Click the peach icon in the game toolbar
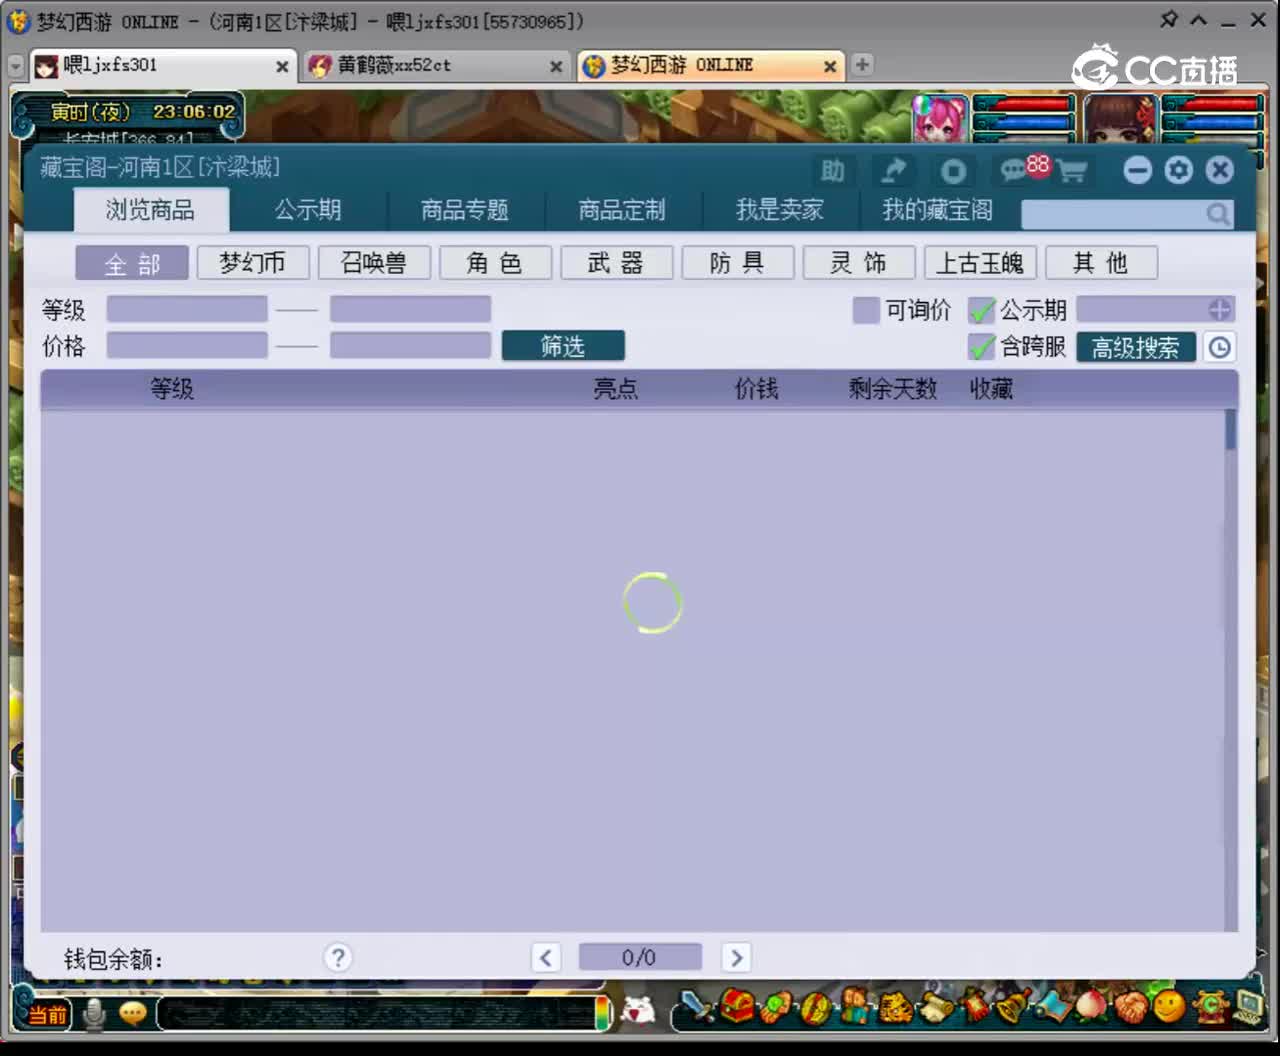 [x=1092, y=1006]
